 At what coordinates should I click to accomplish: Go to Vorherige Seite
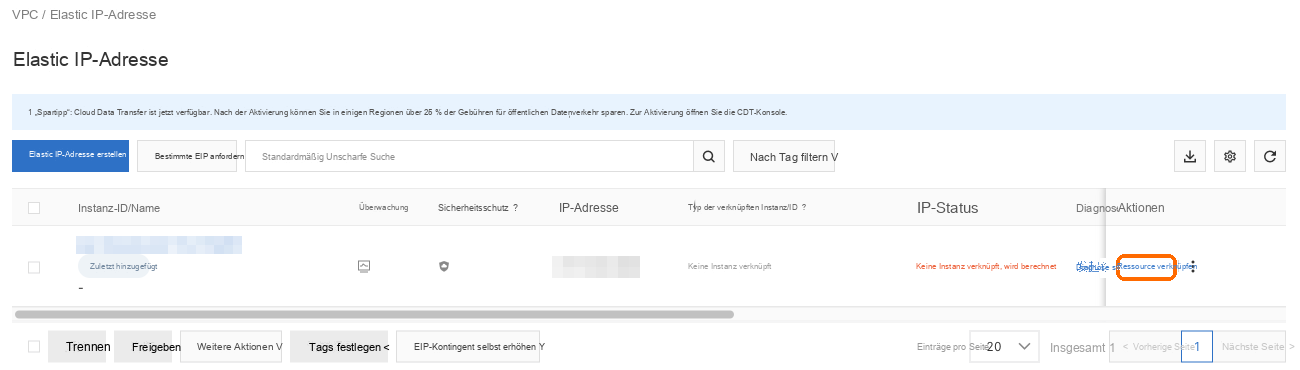(x=1145, y=346)
